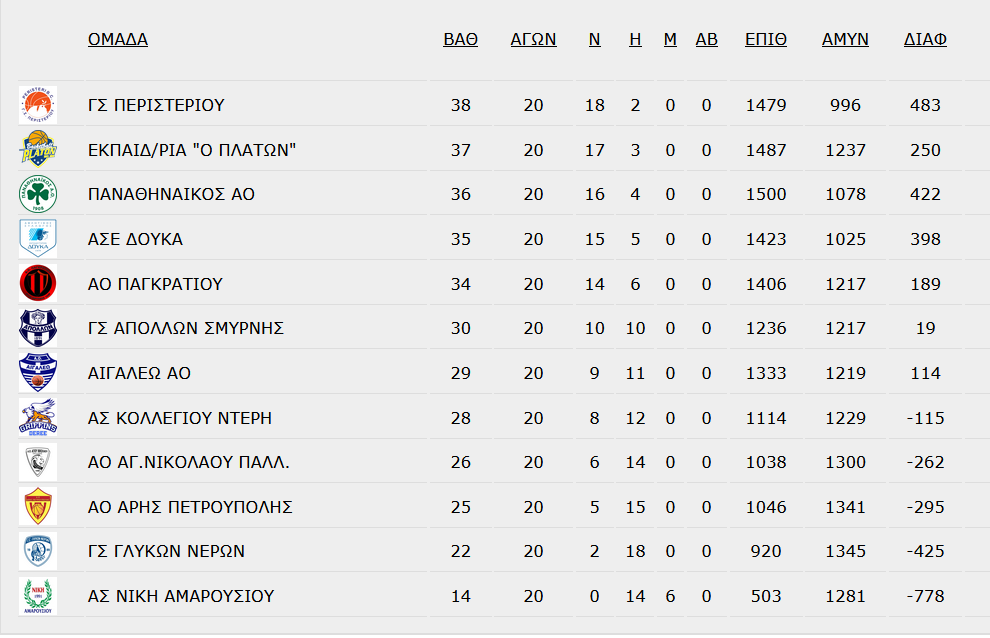Image resolution: width=990 pixels, height=638 pixels.
Task: Click the ΑΣΕ ΔΟΥΚΑ team logo
Action: pos(38,239)
